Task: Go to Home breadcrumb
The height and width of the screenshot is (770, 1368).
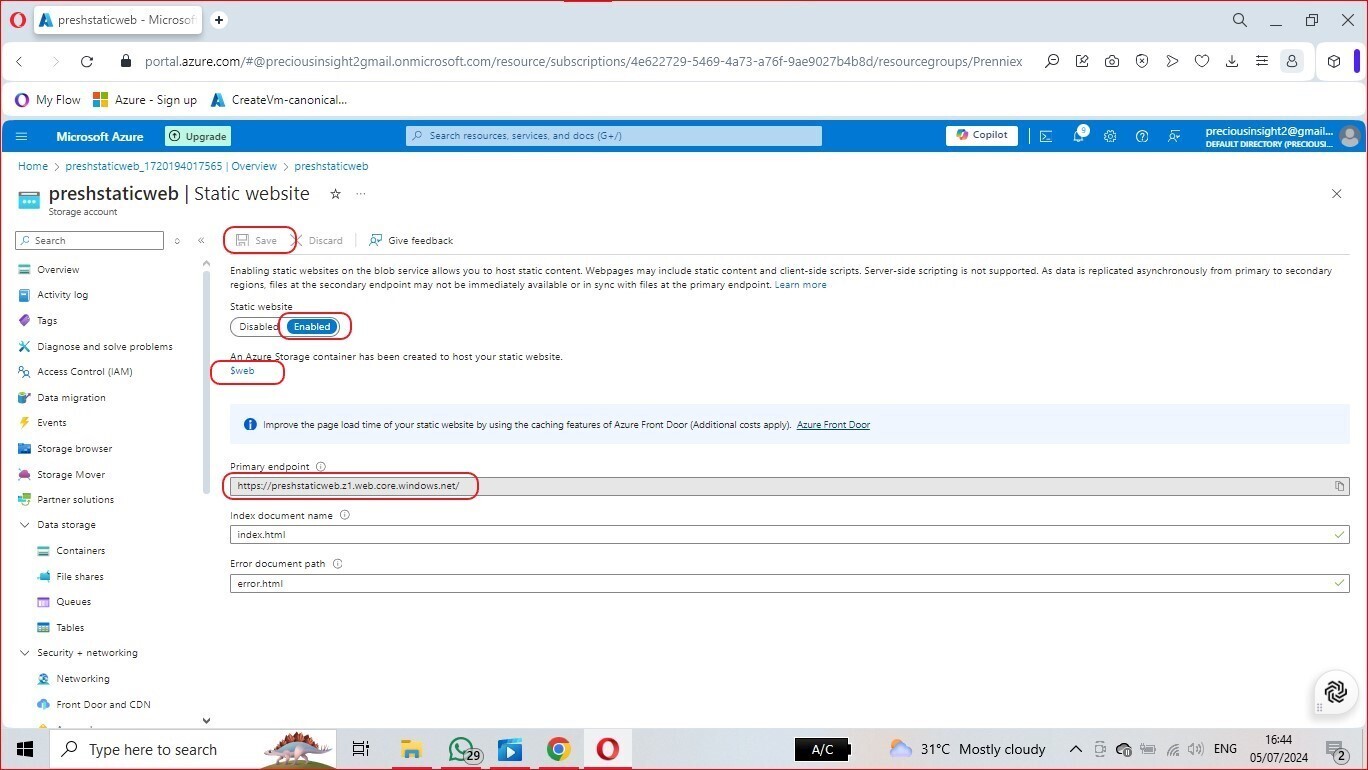Action: [x=33, y=166]
